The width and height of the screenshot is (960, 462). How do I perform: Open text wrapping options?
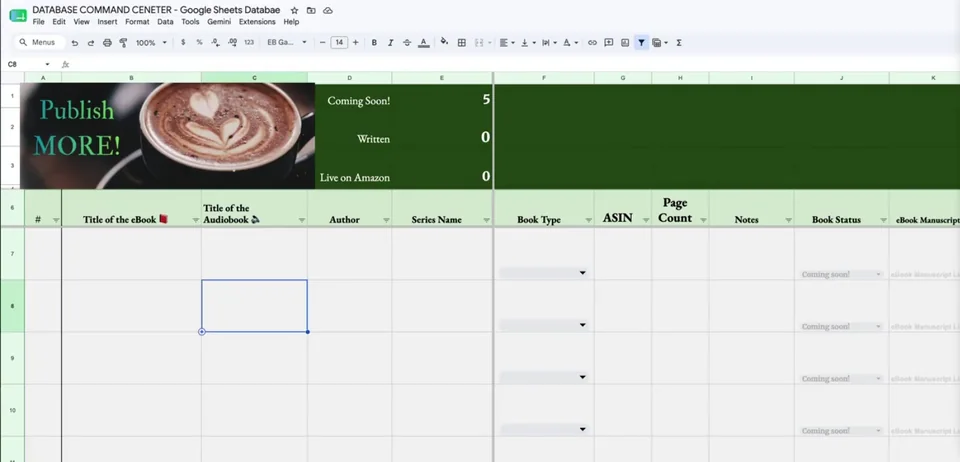(549, 43)
